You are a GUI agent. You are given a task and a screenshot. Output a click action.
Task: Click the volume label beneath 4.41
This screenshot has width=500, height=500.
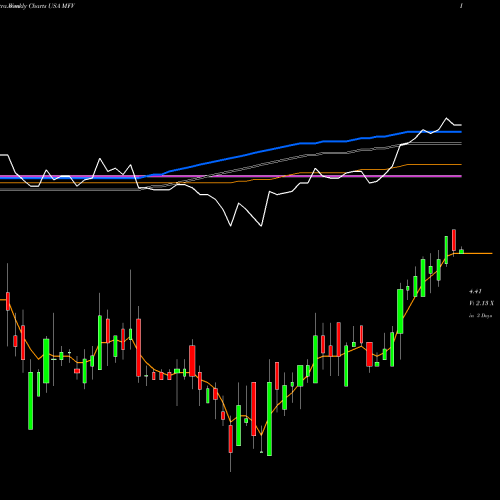point(481,303)
